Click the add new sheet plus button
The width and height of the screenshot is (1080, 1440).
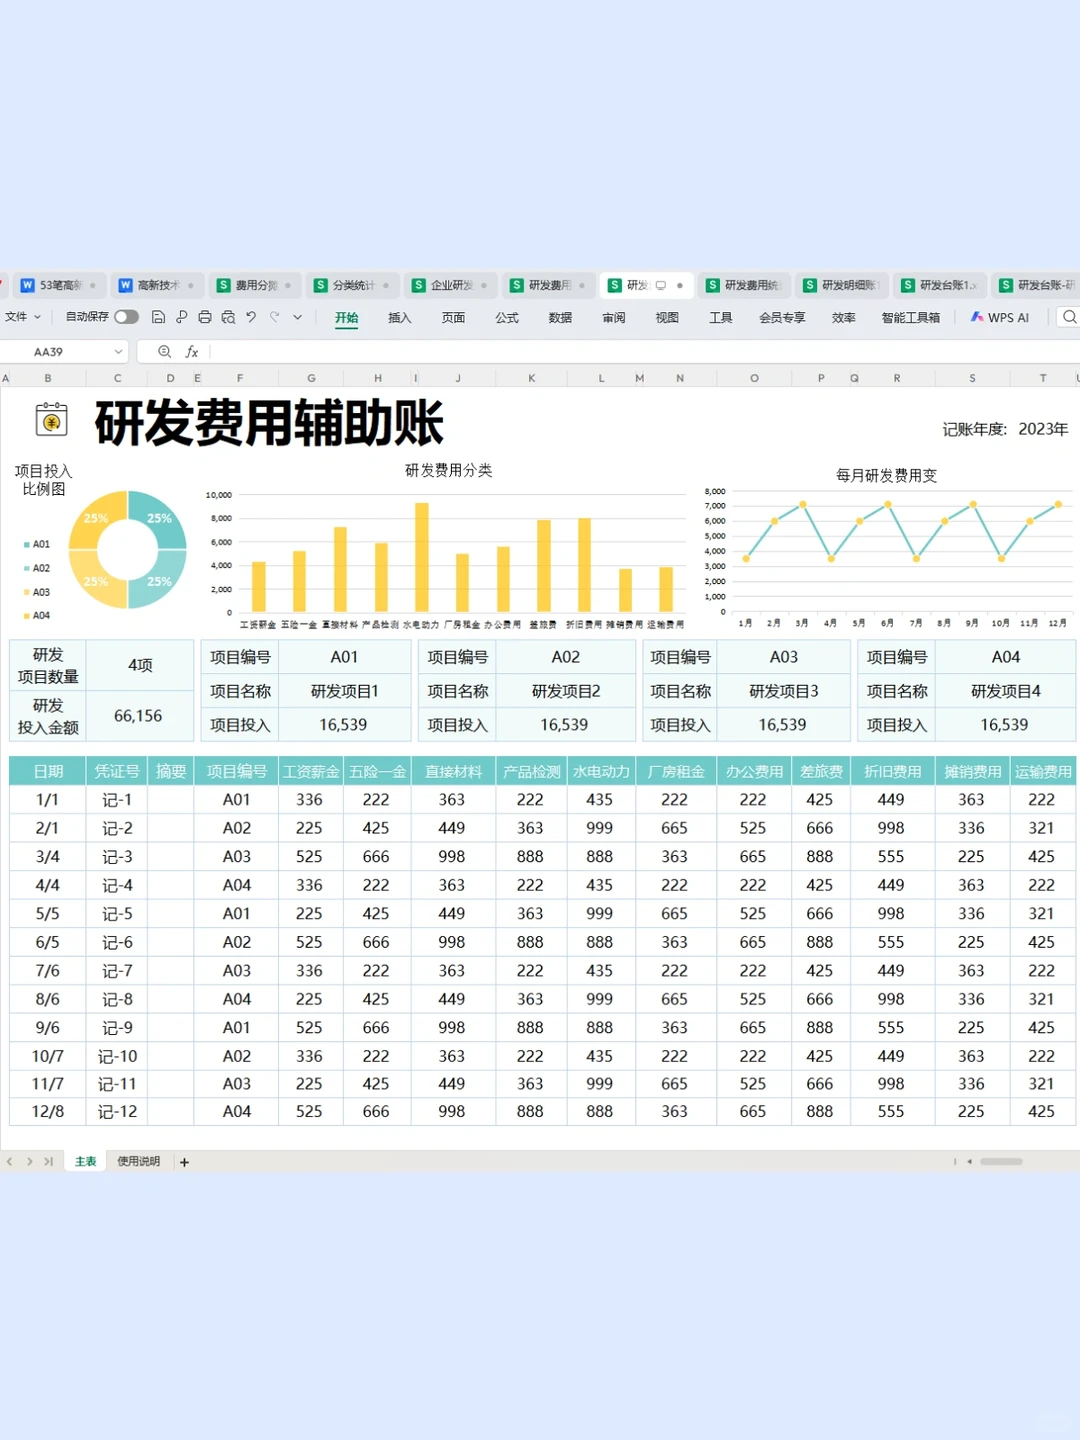184,1162
